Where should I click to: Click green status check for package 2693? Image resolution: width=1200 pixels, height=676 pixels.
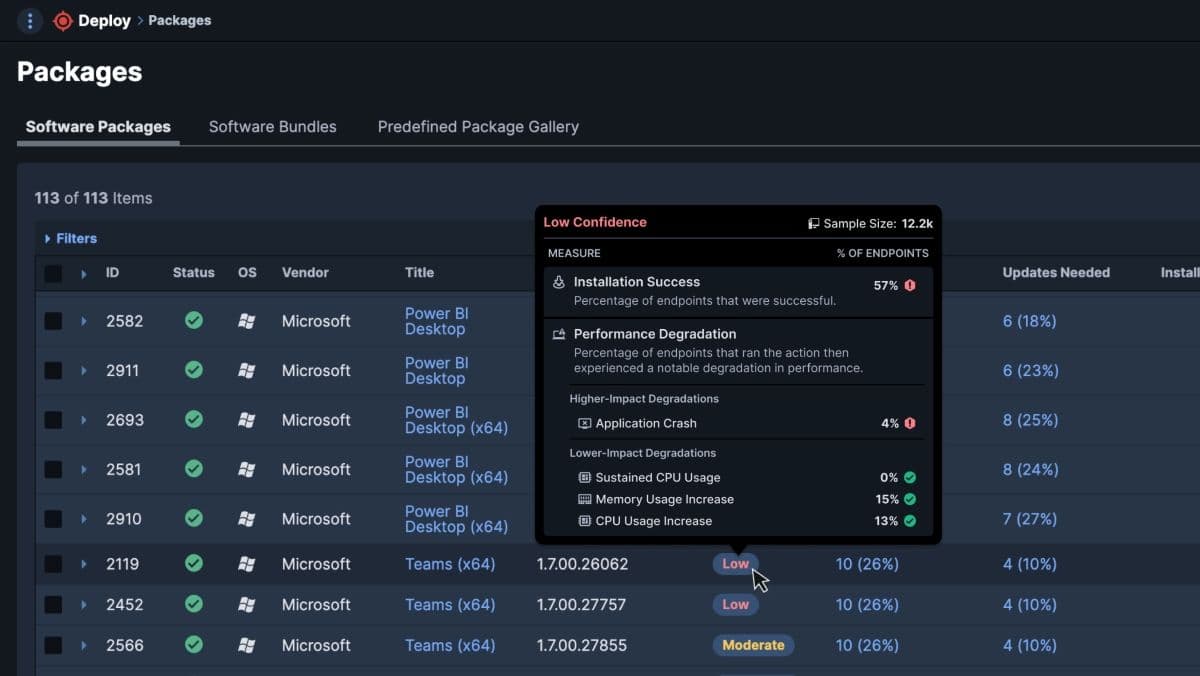[x=194, y=420]
